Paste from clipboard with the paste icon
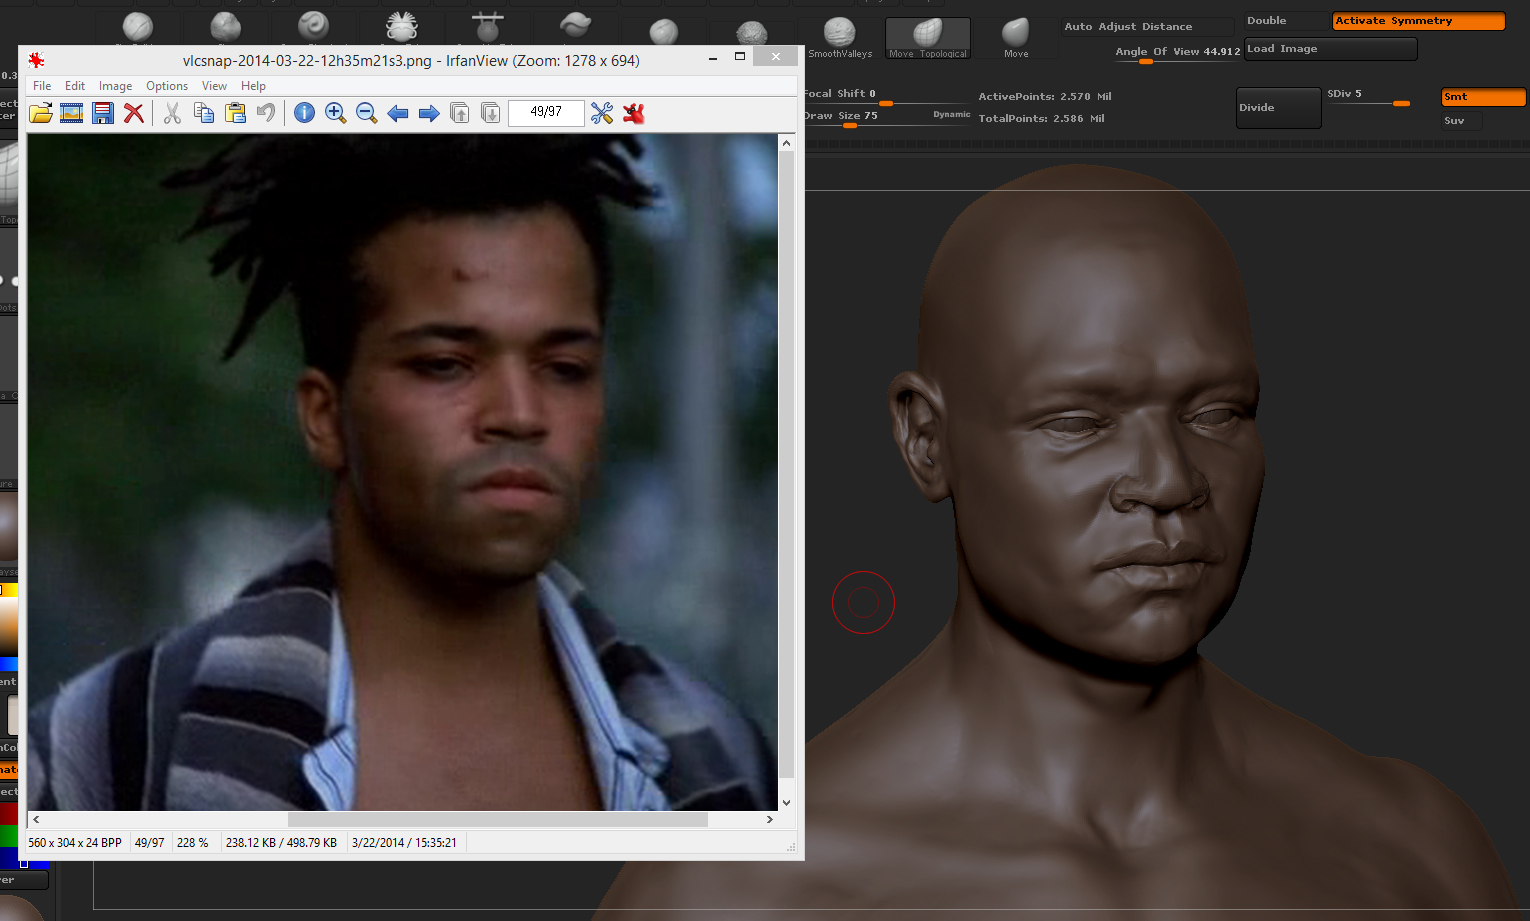 point(235,113)
